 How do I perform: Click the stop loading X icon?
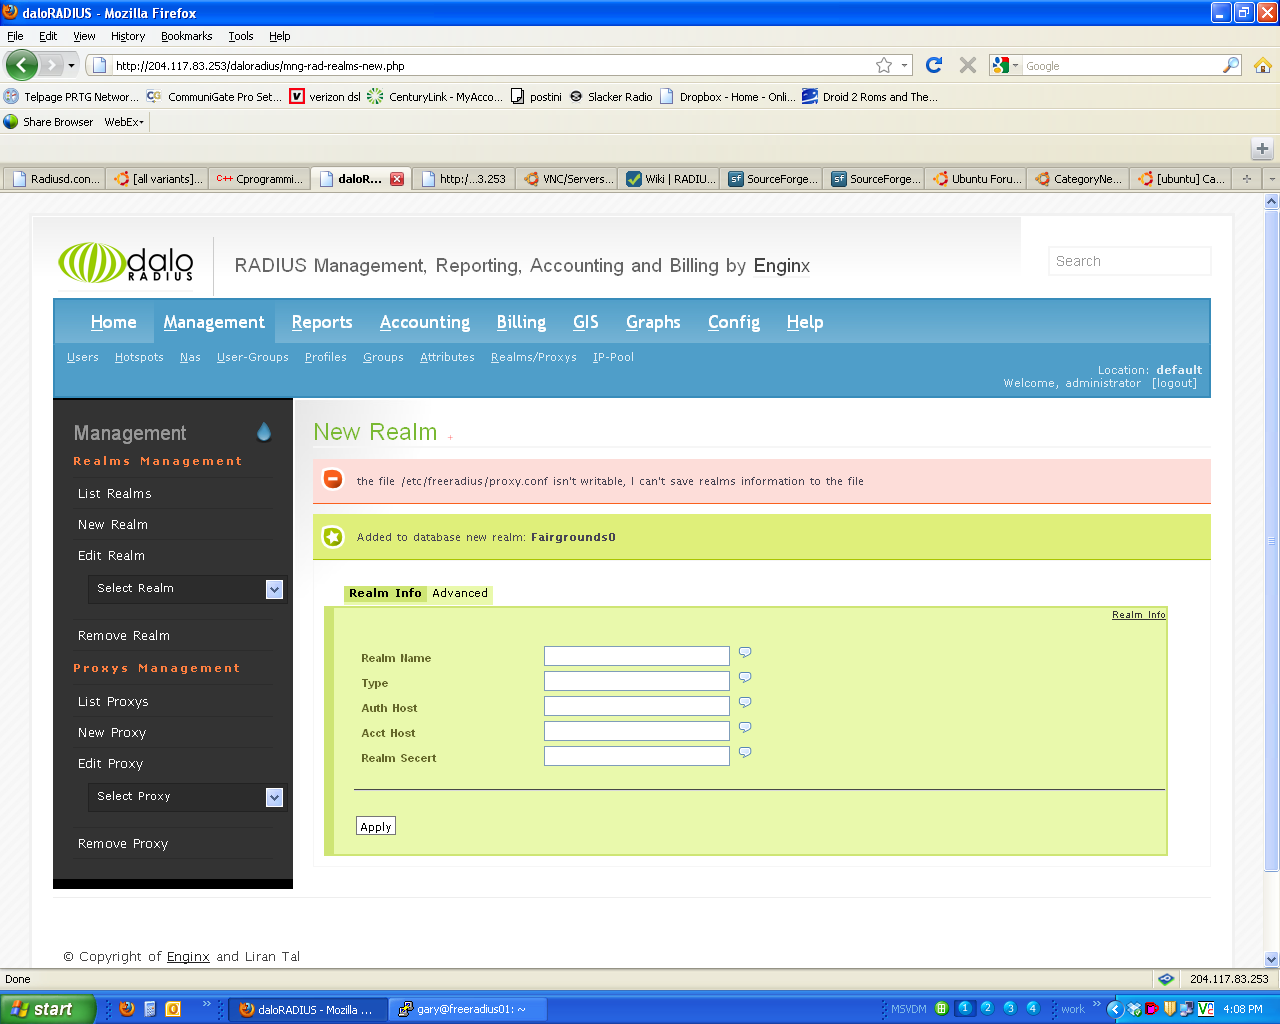click(x=967, y=65)
